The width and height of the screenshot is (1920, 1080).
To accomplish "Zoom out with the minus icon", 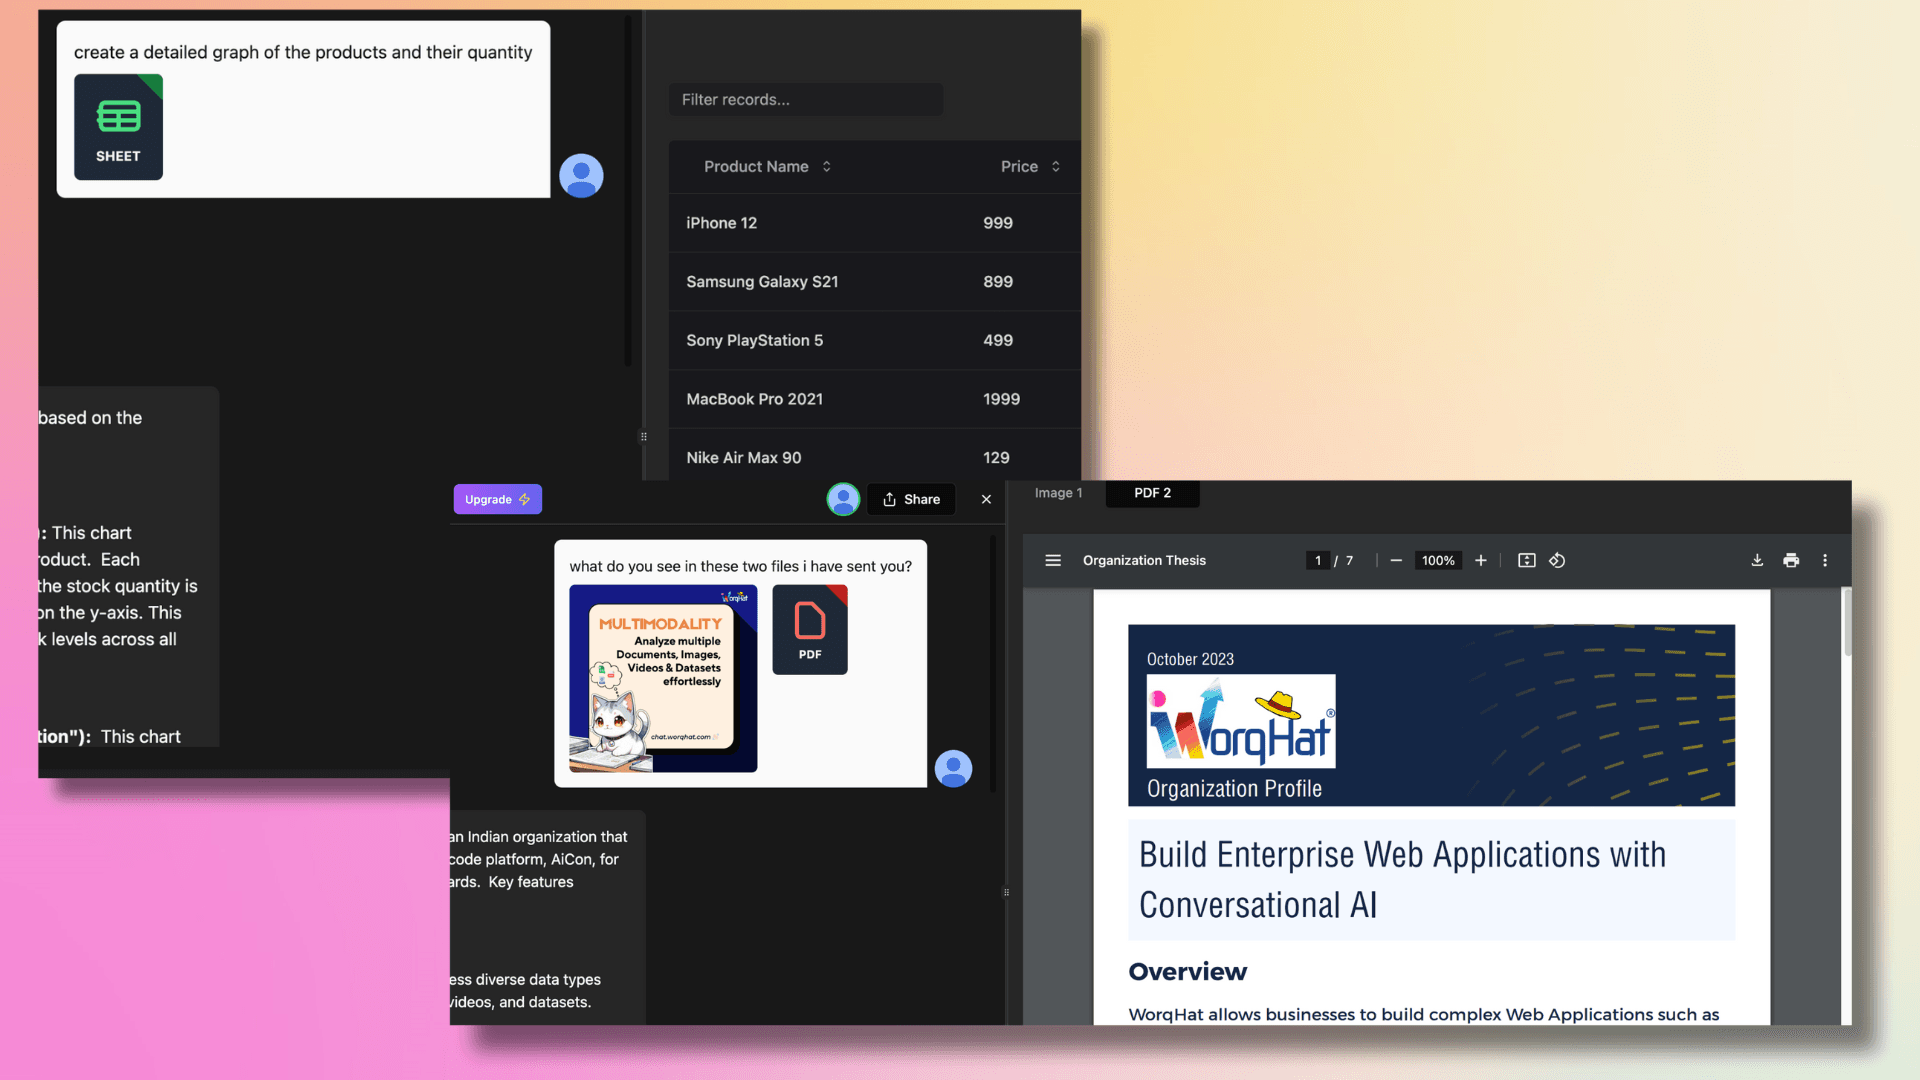I will [x=1396, y=561].
